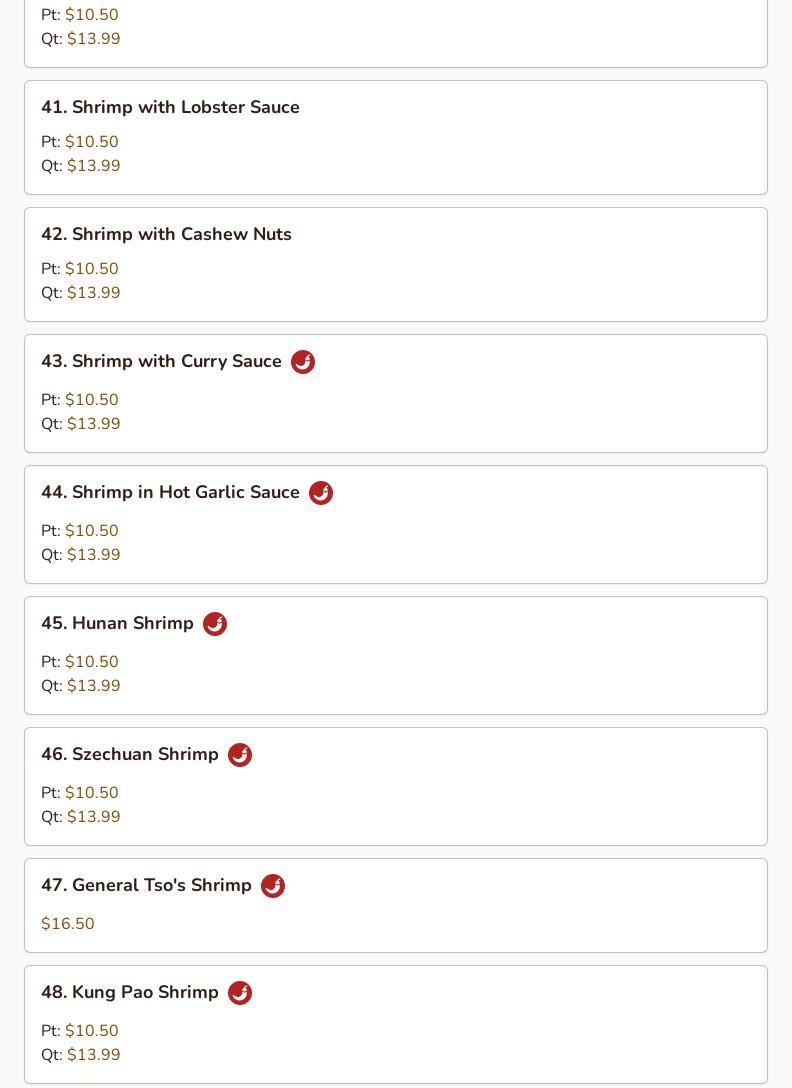This screenshot has height=1088, width=792.
Task: Click the chili pepper icon next to Hunan Shrimp
Action: coord(215,624)
